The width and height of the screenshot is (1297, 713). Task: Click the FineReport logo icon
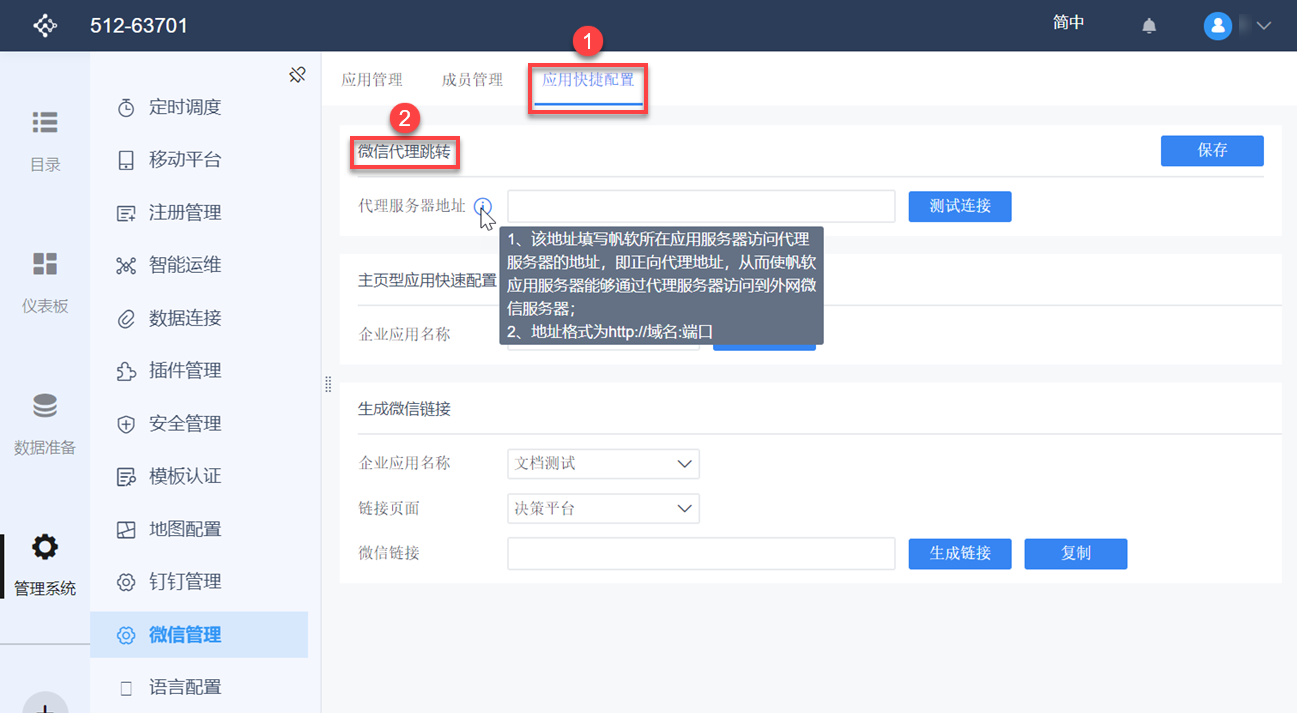coord(45,25)
